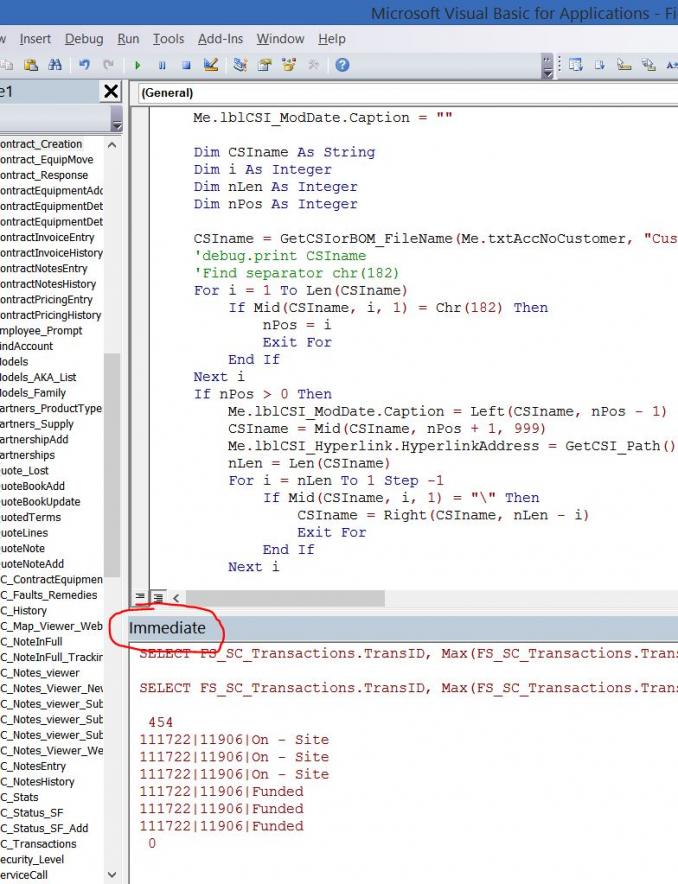
Task: Open Properties Window icon
Action: (x=264, y=65)
